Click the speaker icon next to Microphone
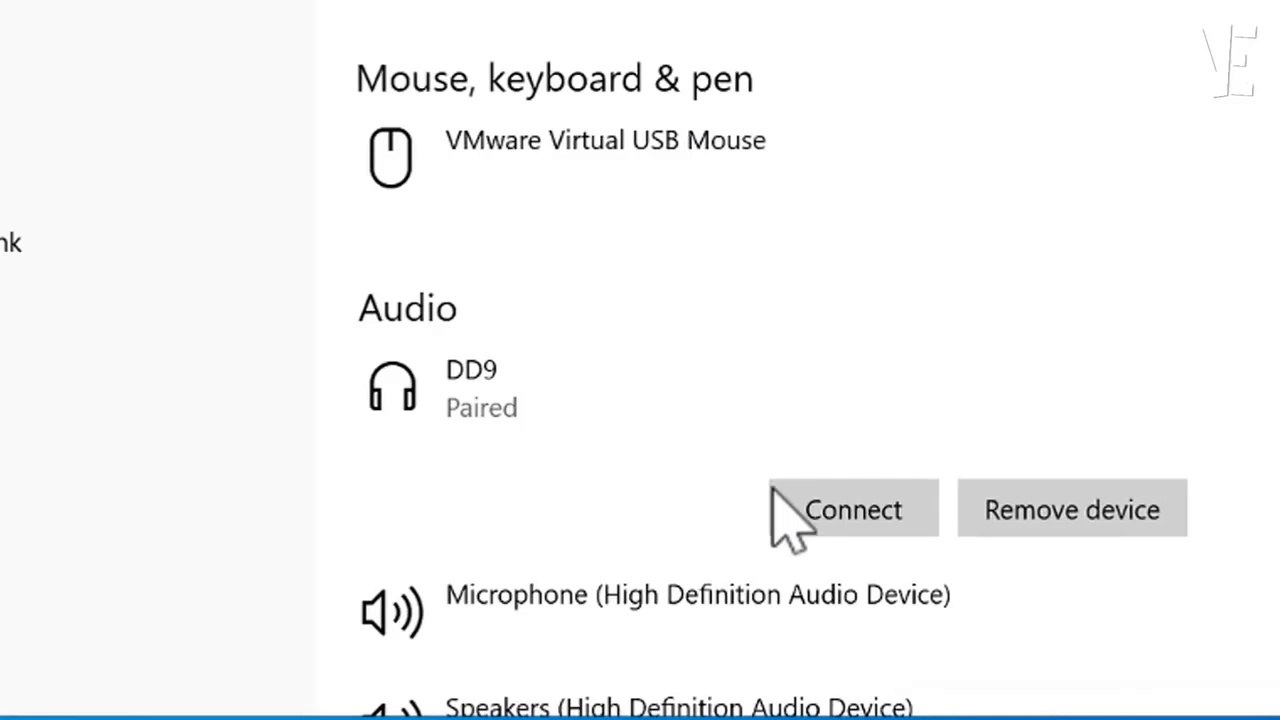This screenshot has height=720, width=1280. click(x=392, y=610)
